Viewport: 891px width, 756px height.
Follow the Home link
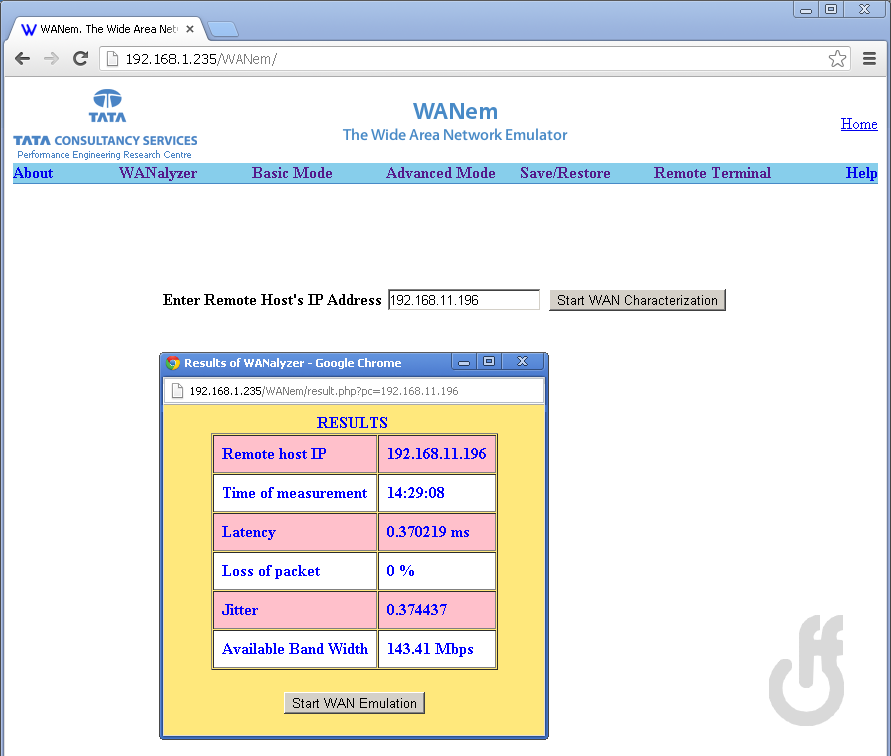[x=859, y=124]
